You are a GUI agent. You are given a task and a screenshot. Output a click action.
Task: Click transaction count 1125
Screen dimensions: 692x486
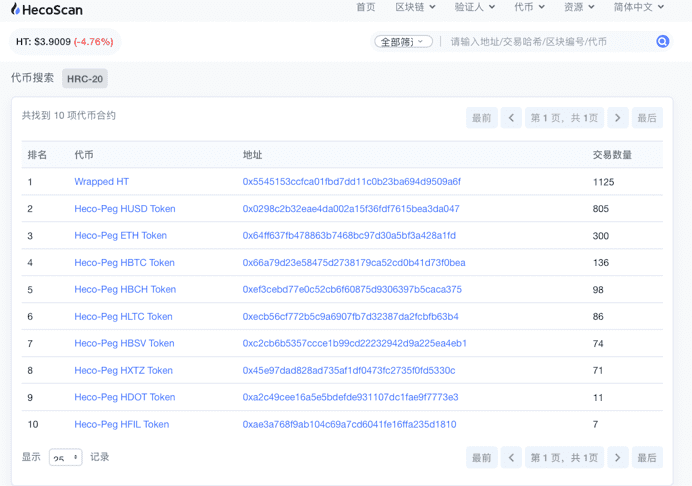pos(603,182)
